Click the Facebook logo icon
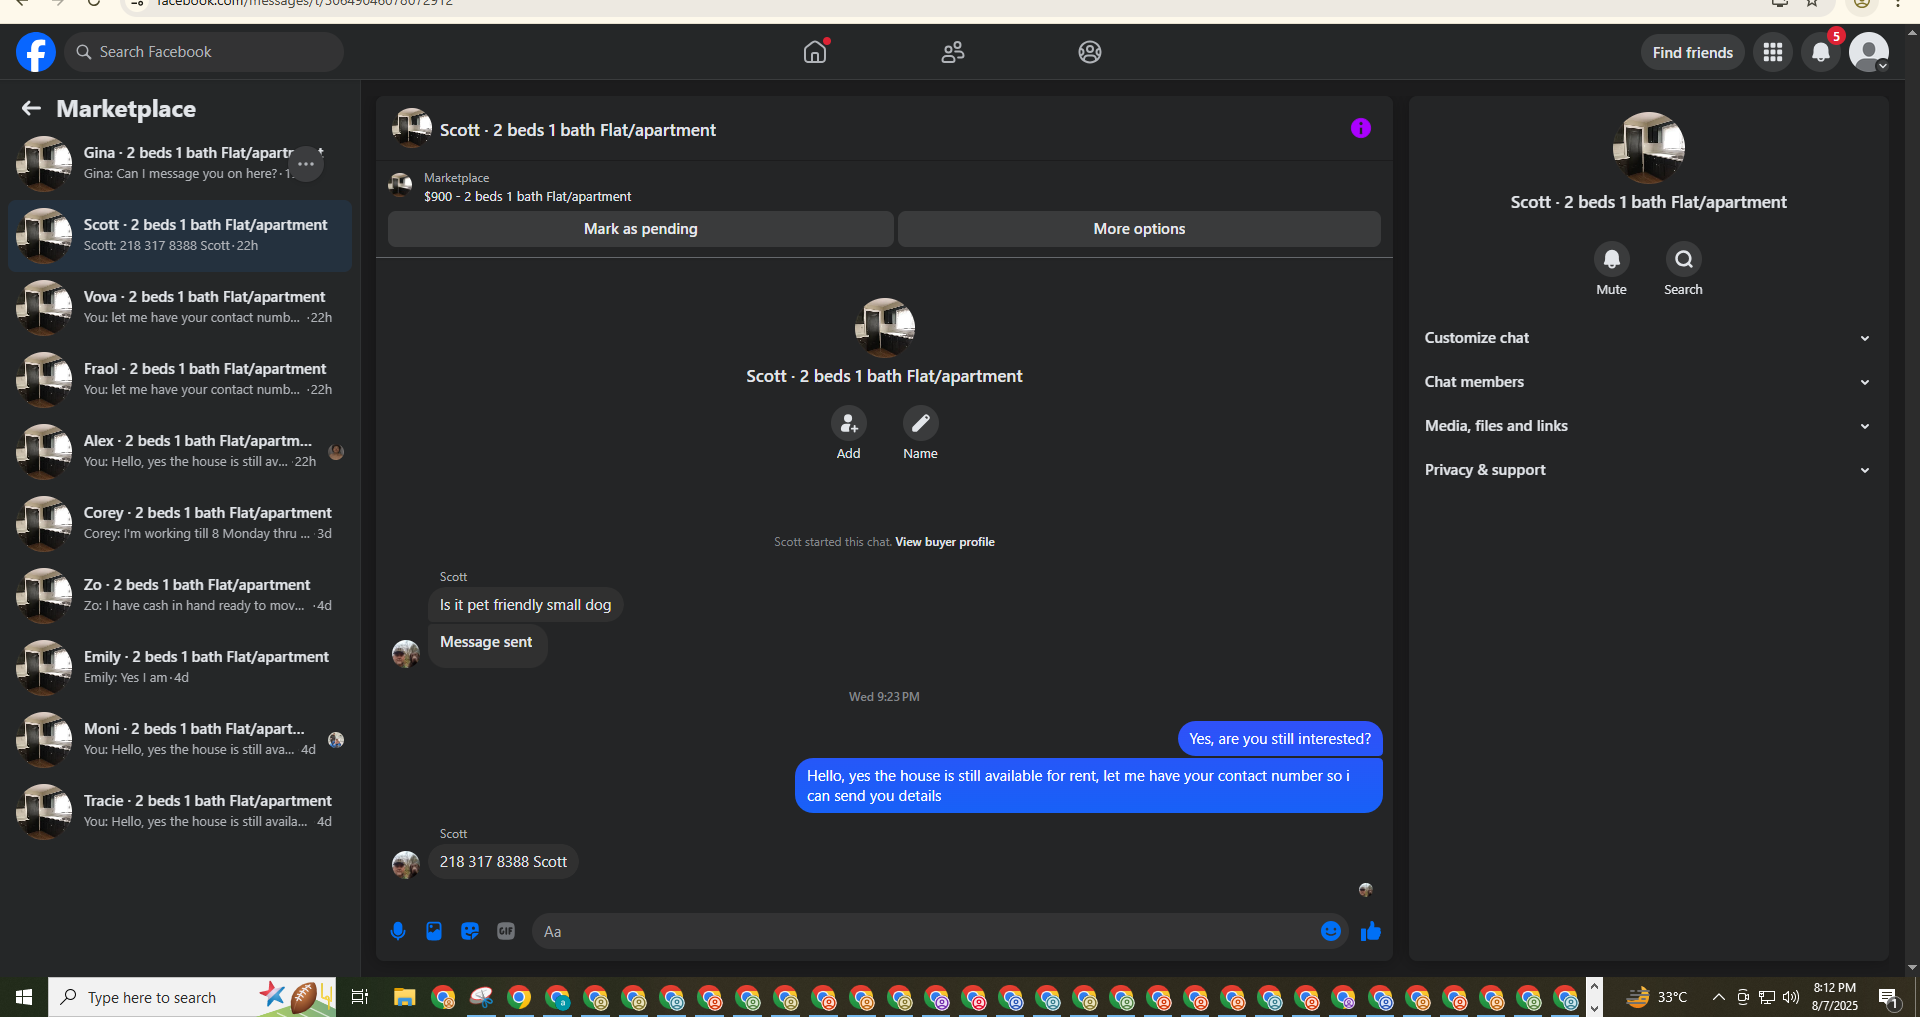This screenshot has width=1920, height=1017. [36, 52]
